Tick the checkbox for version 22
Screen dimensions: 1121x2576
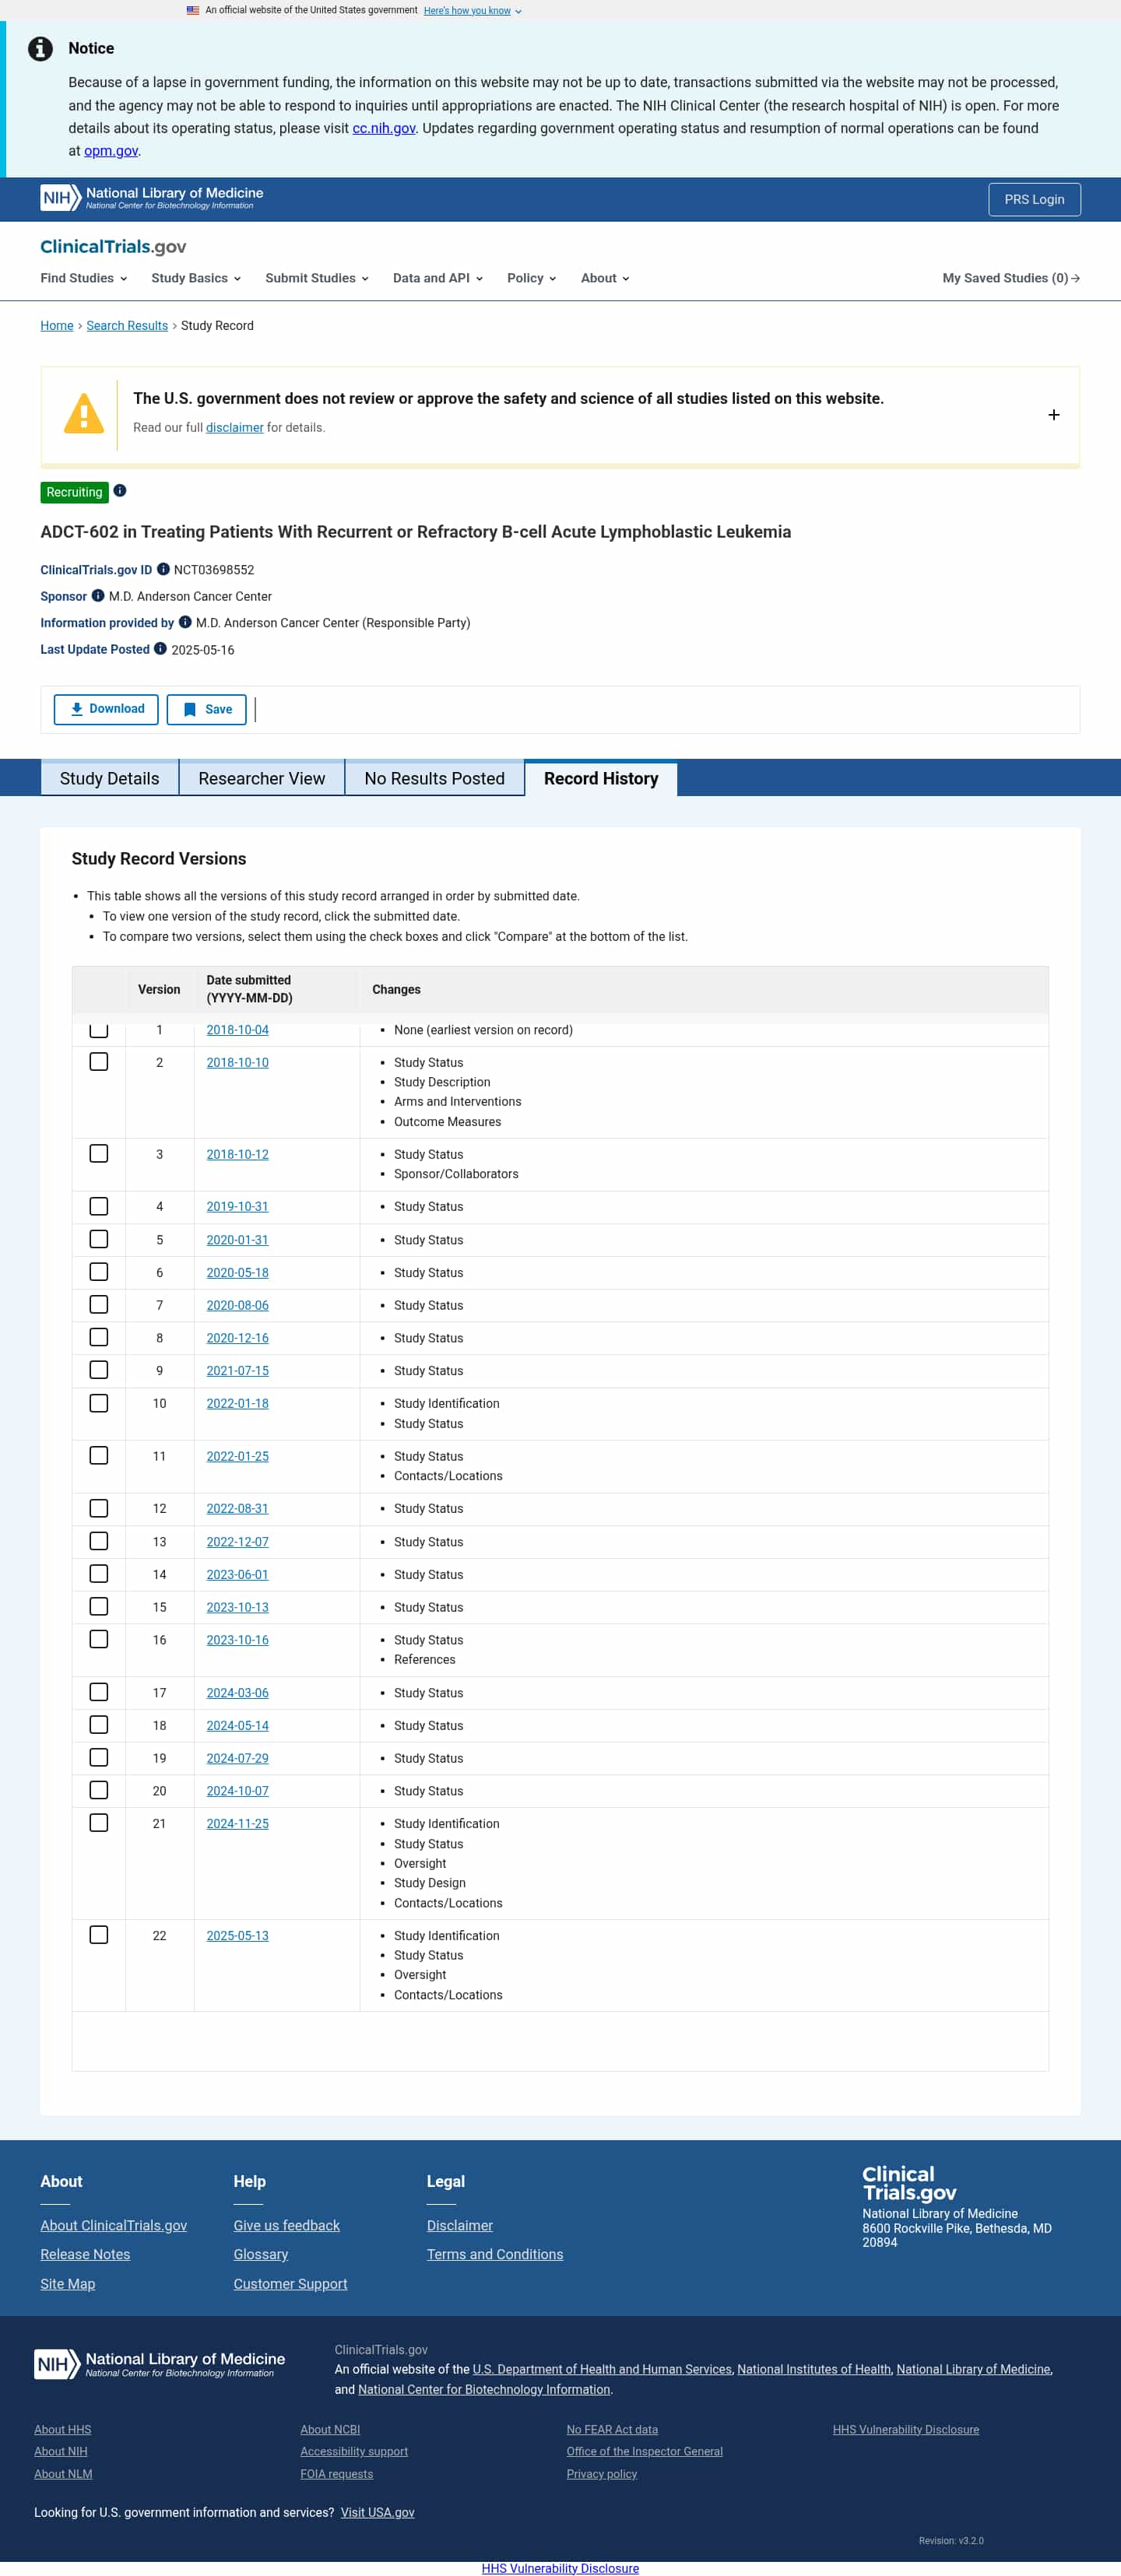tap(99, 1935)
